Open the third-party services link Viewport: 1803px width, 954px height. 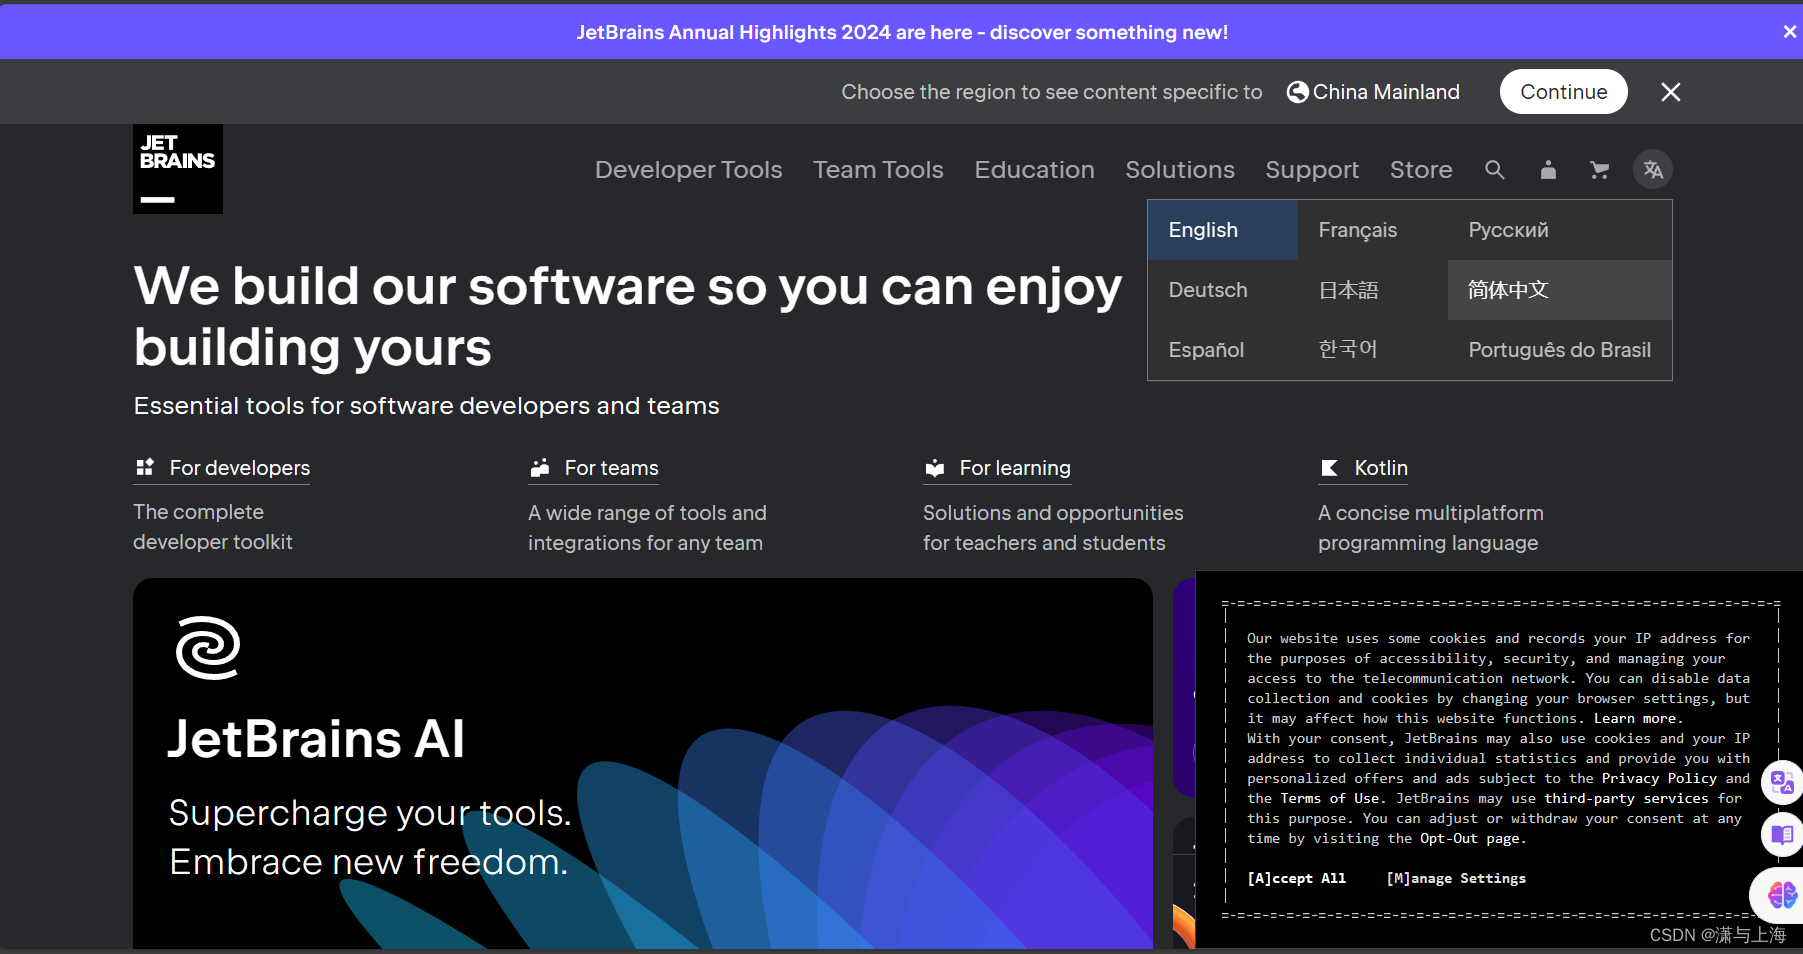(1626, 798)
